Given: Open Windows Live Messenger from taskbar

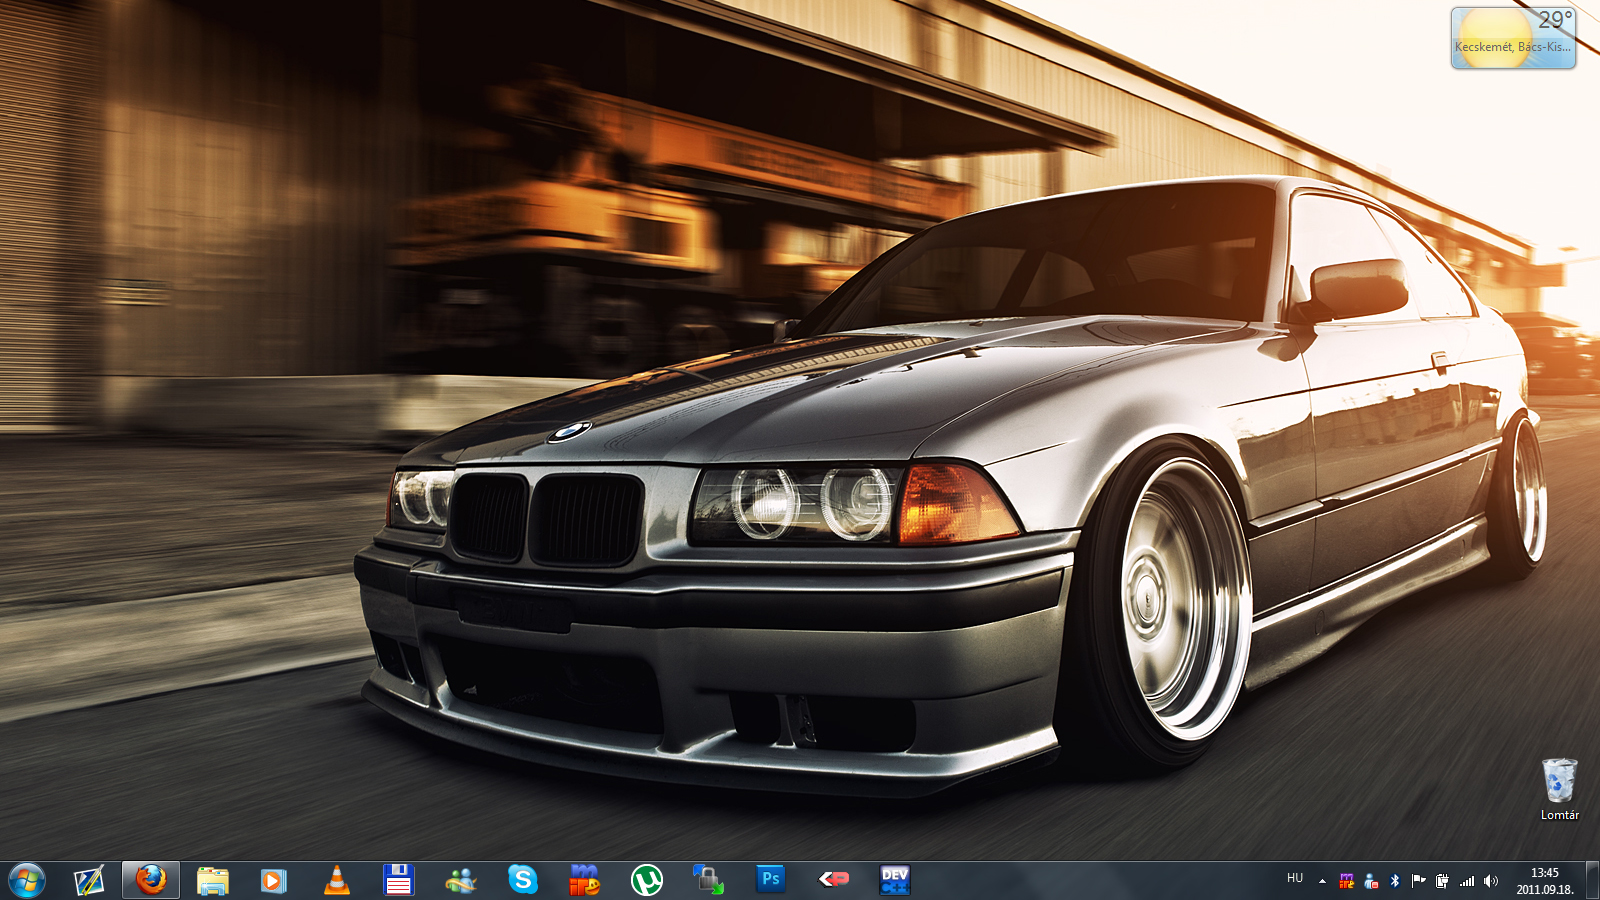Looking at the screenshot, I should click(x=461, y=880).
